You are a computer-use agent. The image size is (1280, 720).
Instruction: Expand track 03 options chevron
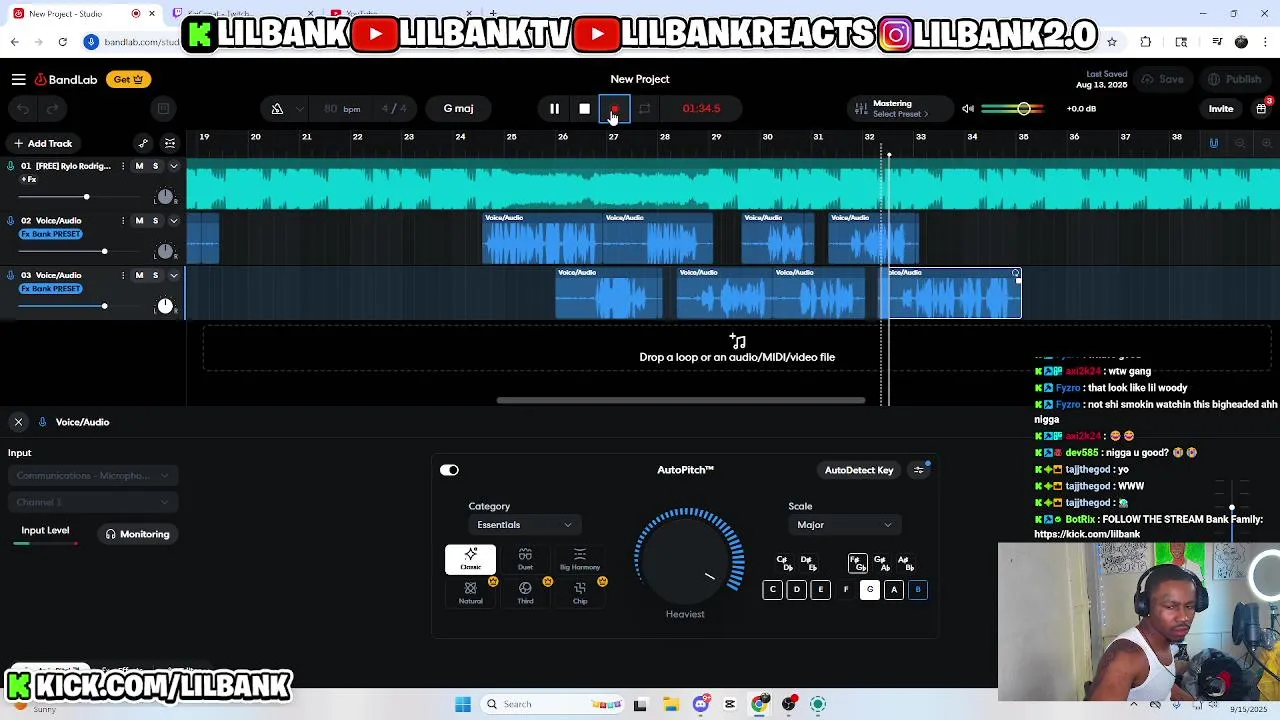click(173, 275)
